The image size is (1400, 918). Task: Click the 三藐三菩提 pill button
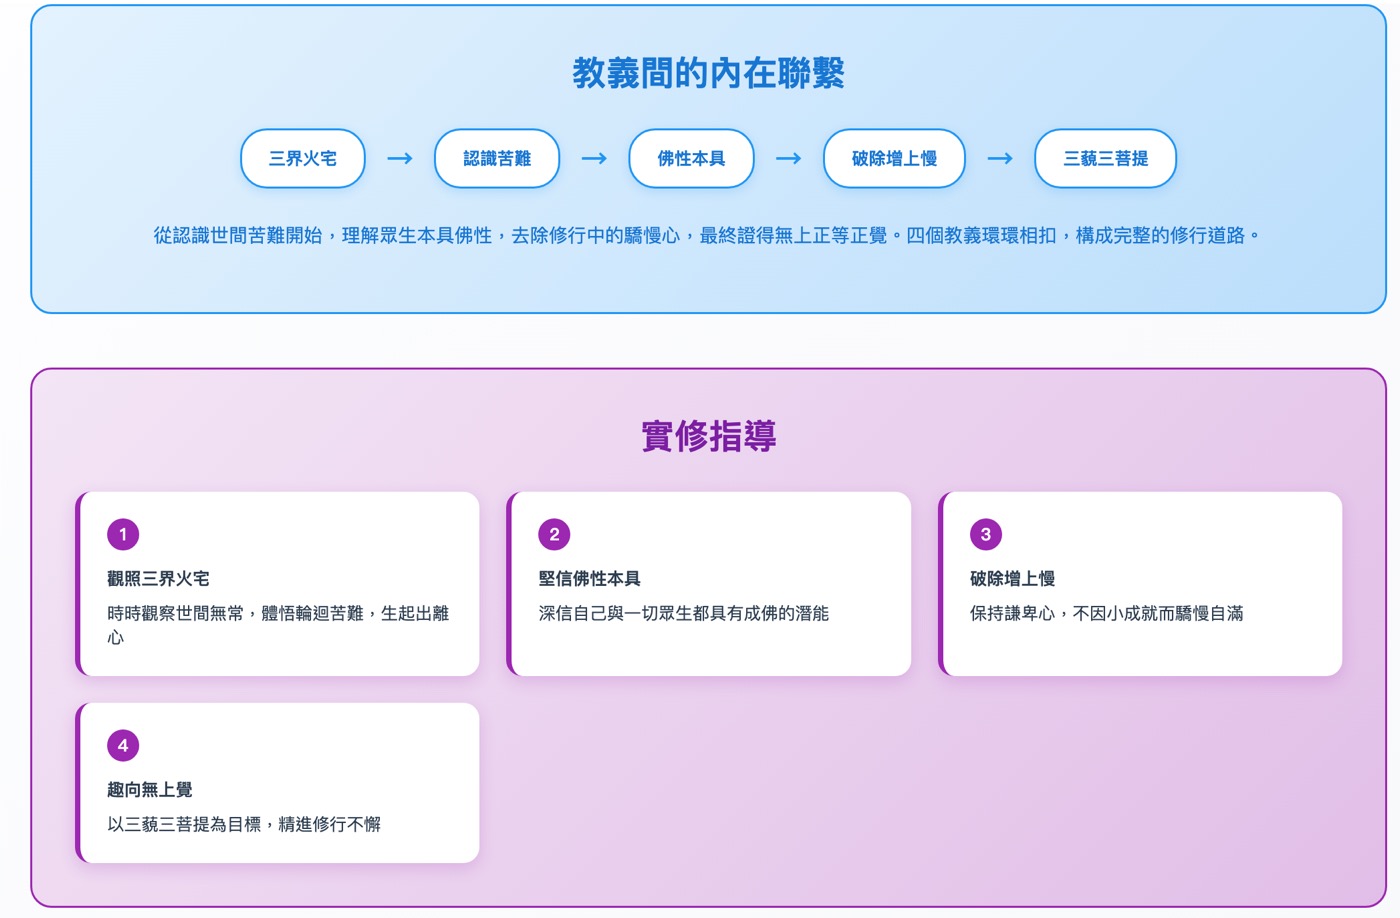tap(1105, 158)
